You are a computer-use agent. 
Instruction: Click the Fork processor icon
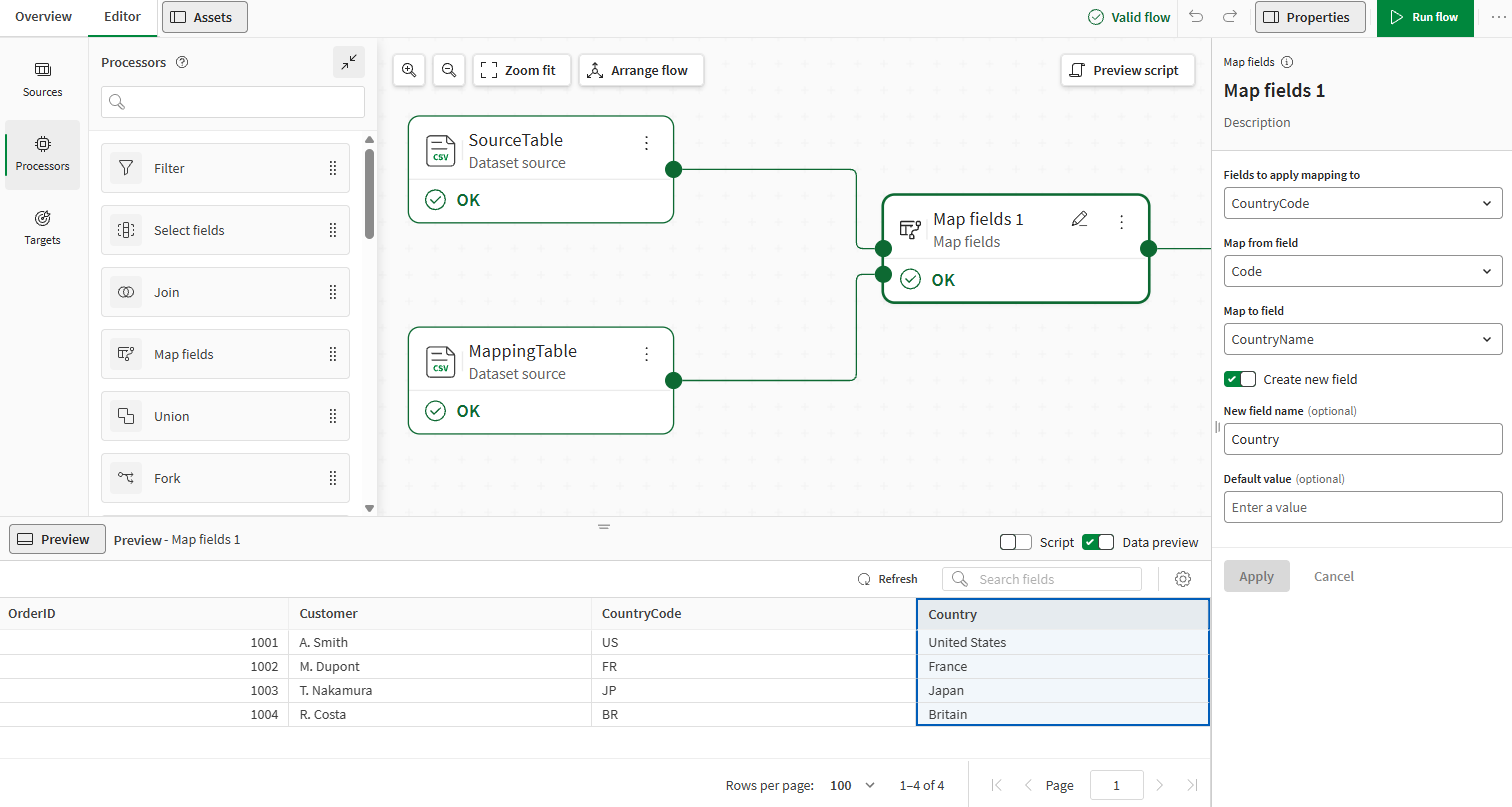126,478
